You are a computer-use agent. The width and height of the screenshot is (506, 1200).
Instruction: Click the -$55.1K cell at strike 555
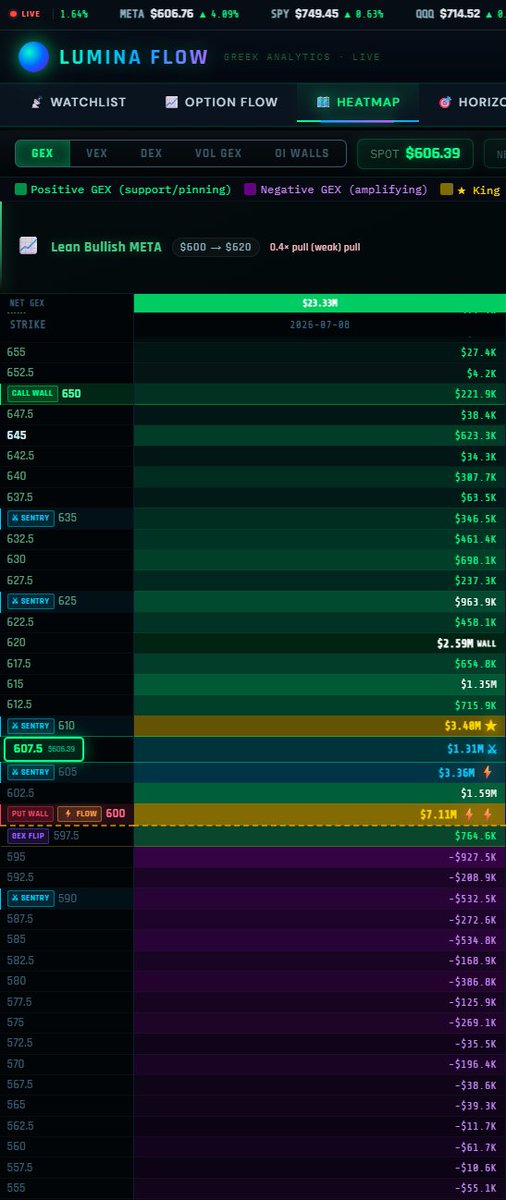tap(320, 1188)
